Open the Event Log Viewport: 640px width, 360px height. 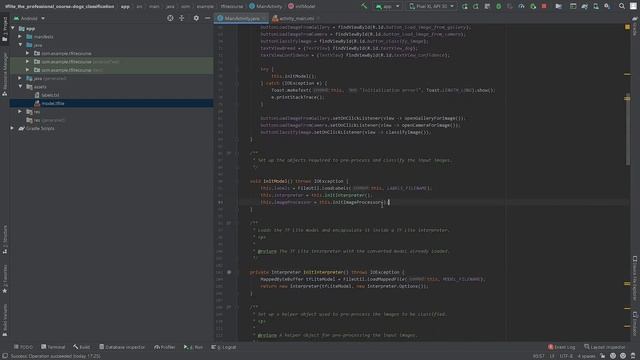562,347
